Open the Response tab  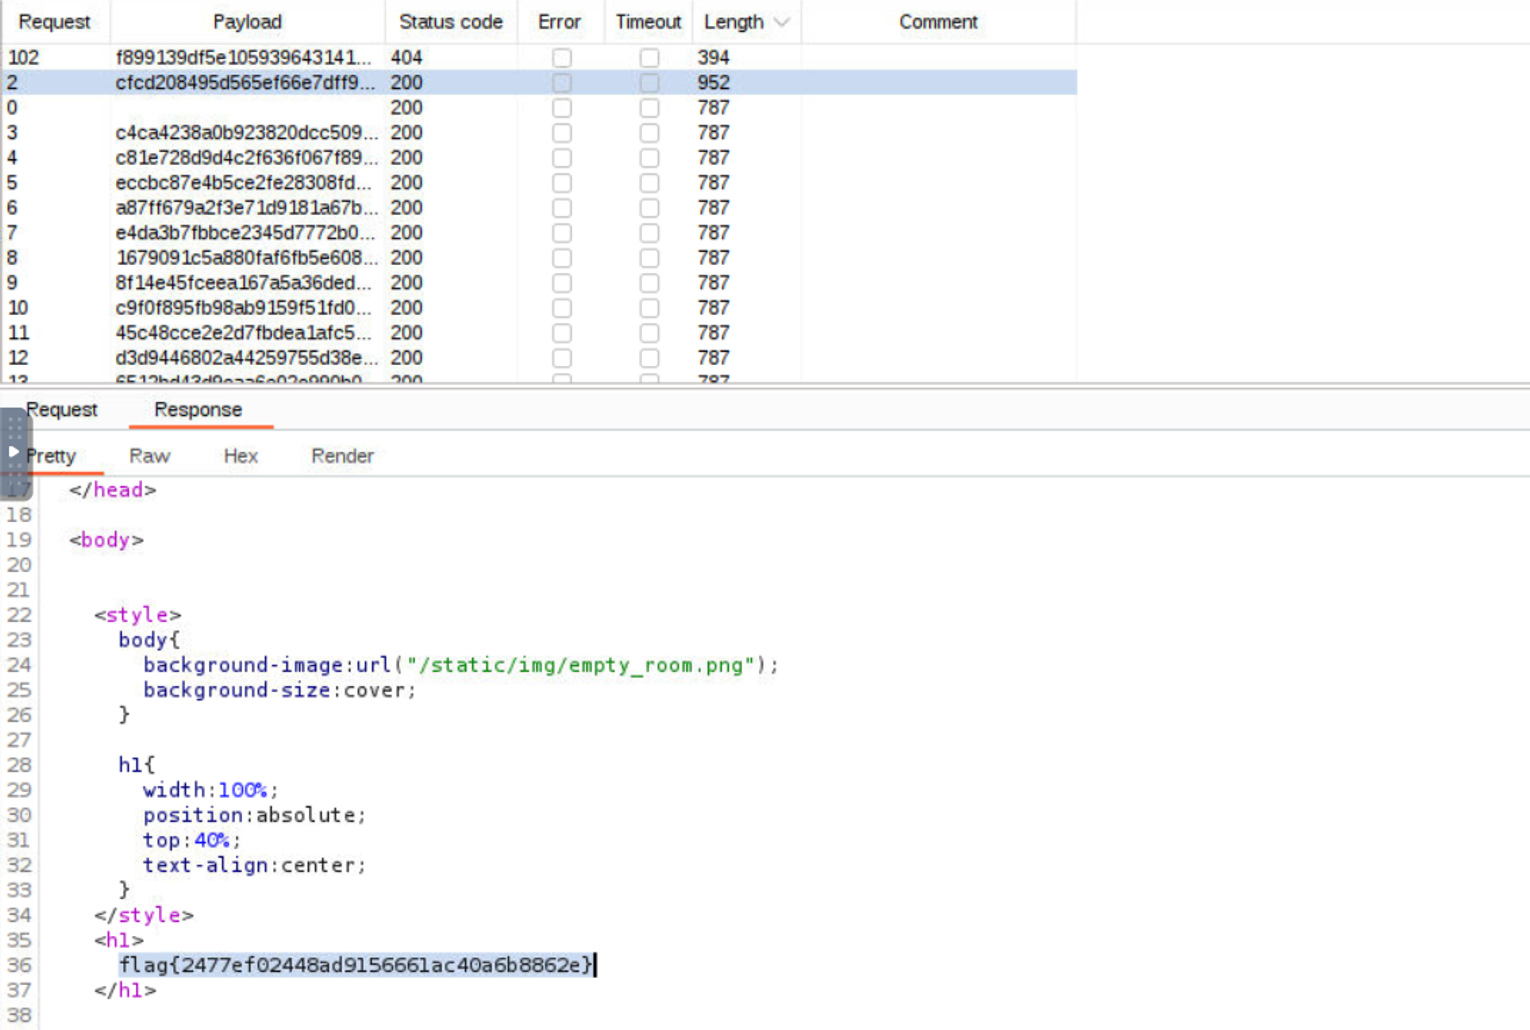pyautogui.click(x=198, y=410)
